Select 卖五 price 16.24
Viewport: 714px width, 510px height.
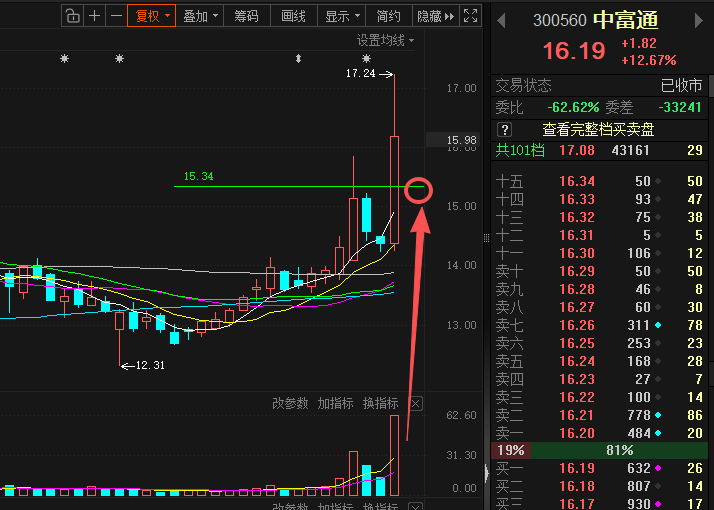(x=577, y=361)
